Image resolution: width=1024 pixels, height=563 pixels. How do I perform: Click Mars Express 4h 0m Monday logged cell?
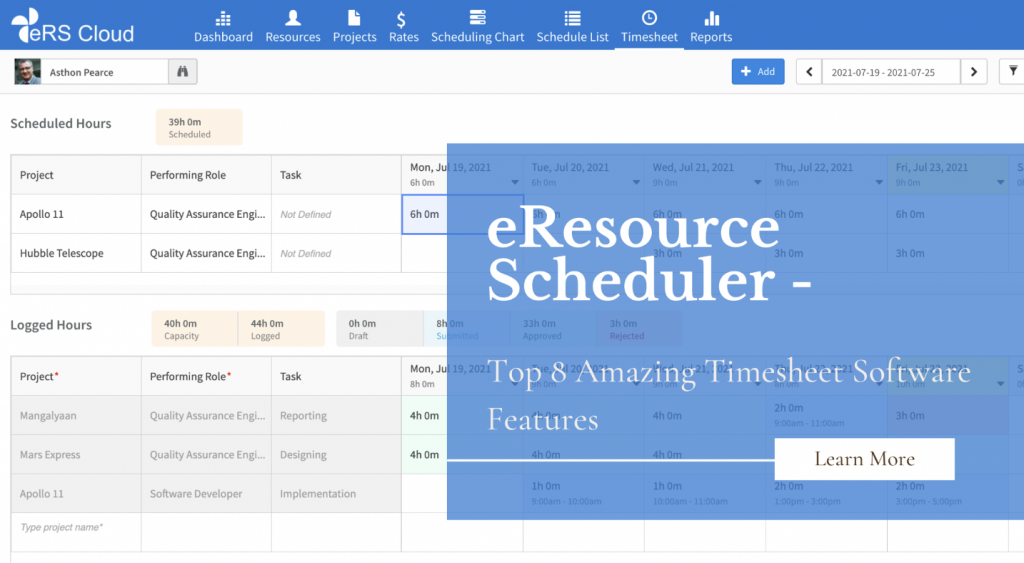click(x=462, y=455)
